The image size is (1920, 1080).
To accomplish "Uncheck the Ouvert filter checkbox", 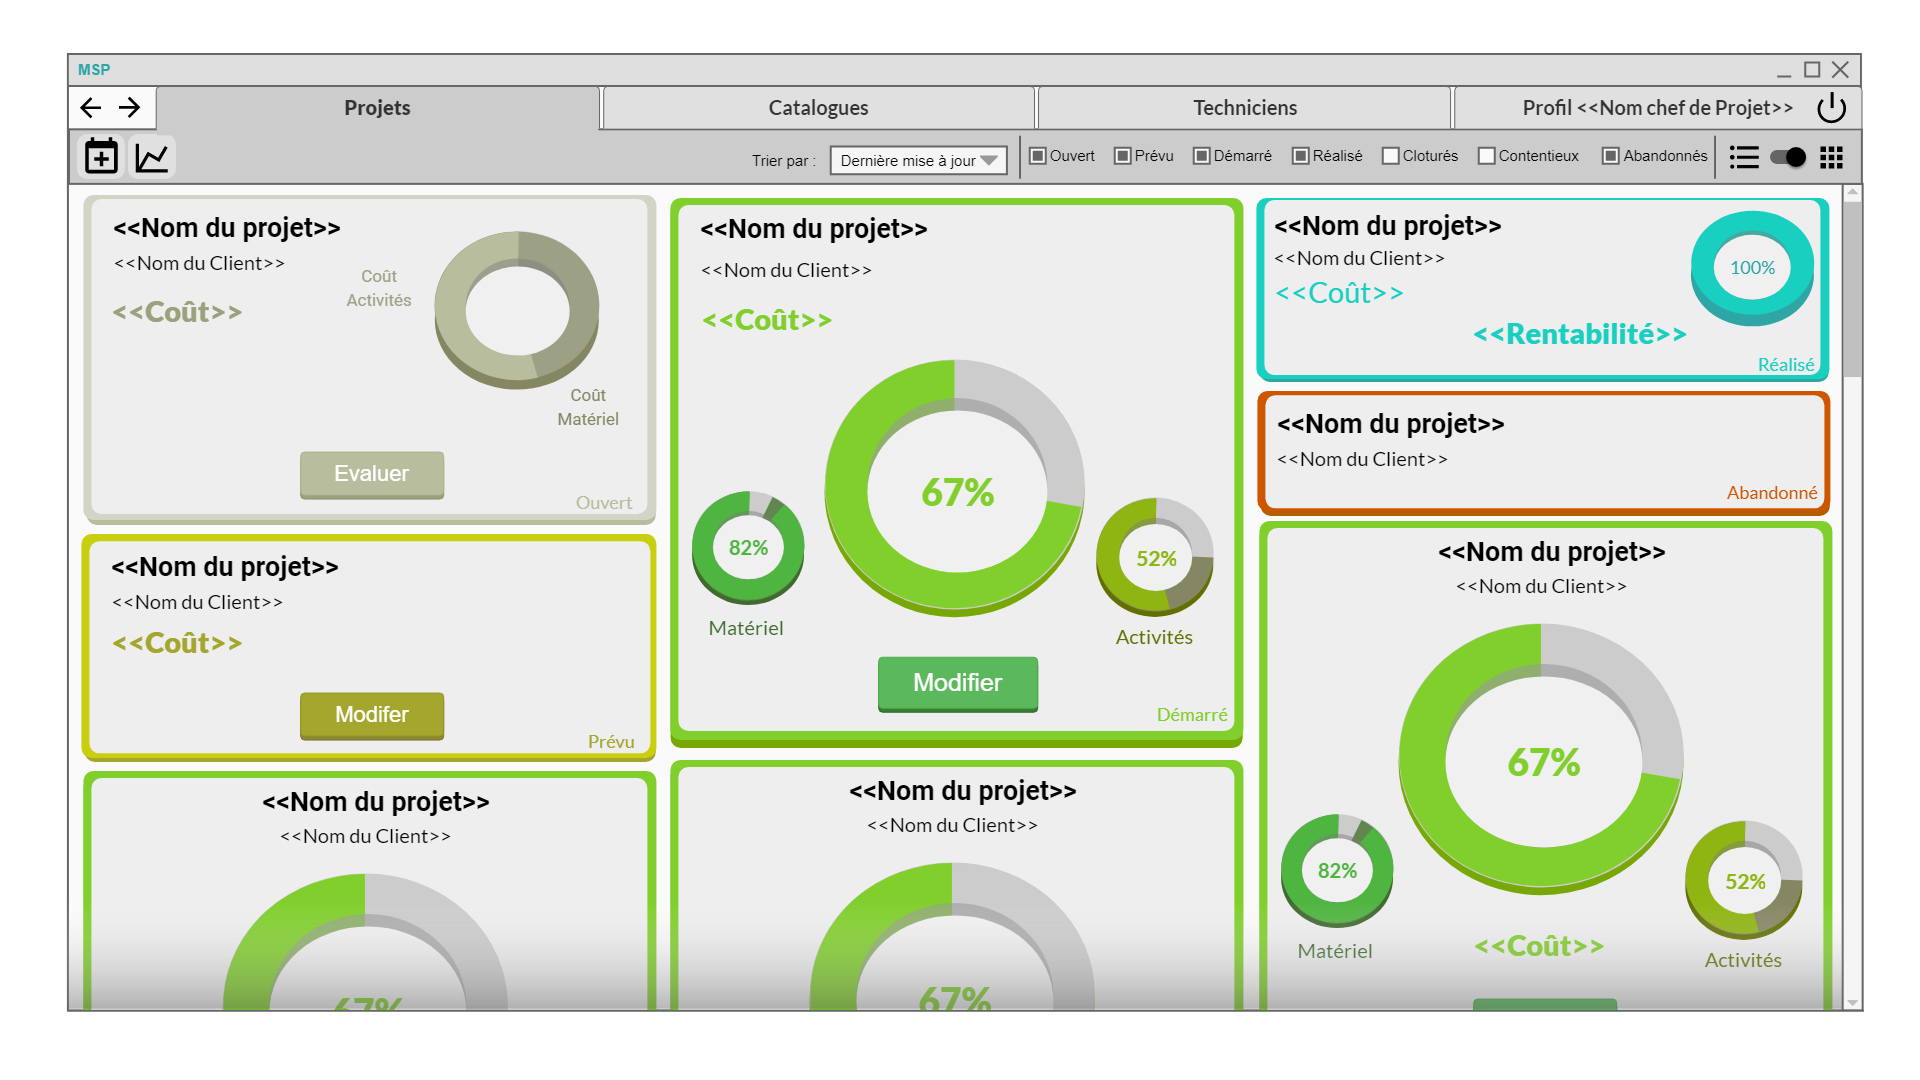I will coord(1038,156).
